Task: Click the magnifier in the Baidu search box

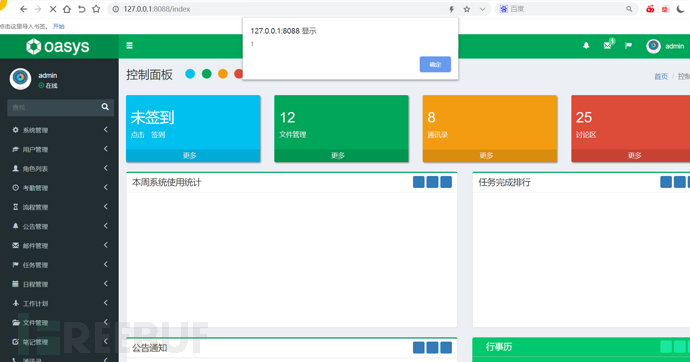Action: (x=629, y=9)
